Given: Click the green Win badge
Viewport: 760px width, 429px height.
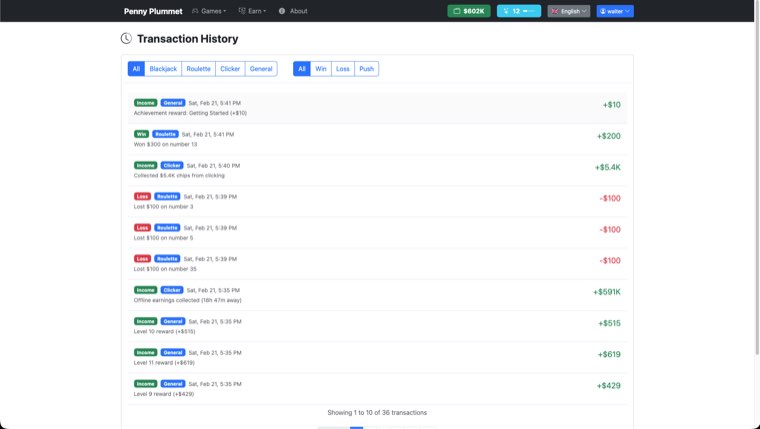Looking at the screenshot, I should (141, 134).
